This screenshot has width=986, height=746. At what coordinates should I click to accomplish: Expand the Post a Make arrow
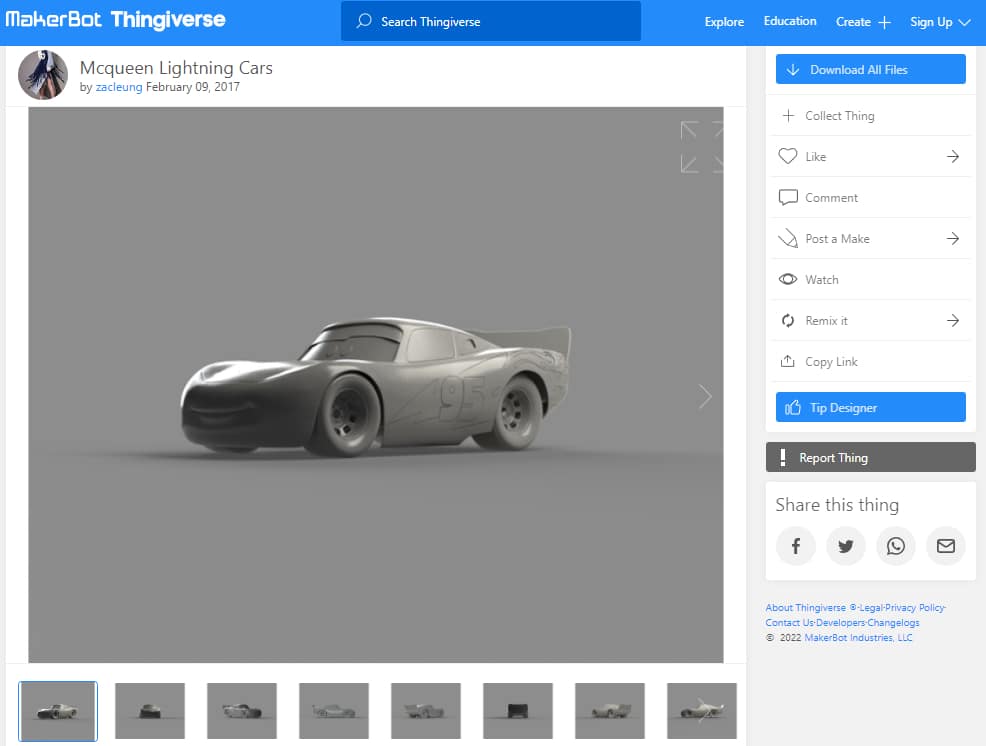953,238
